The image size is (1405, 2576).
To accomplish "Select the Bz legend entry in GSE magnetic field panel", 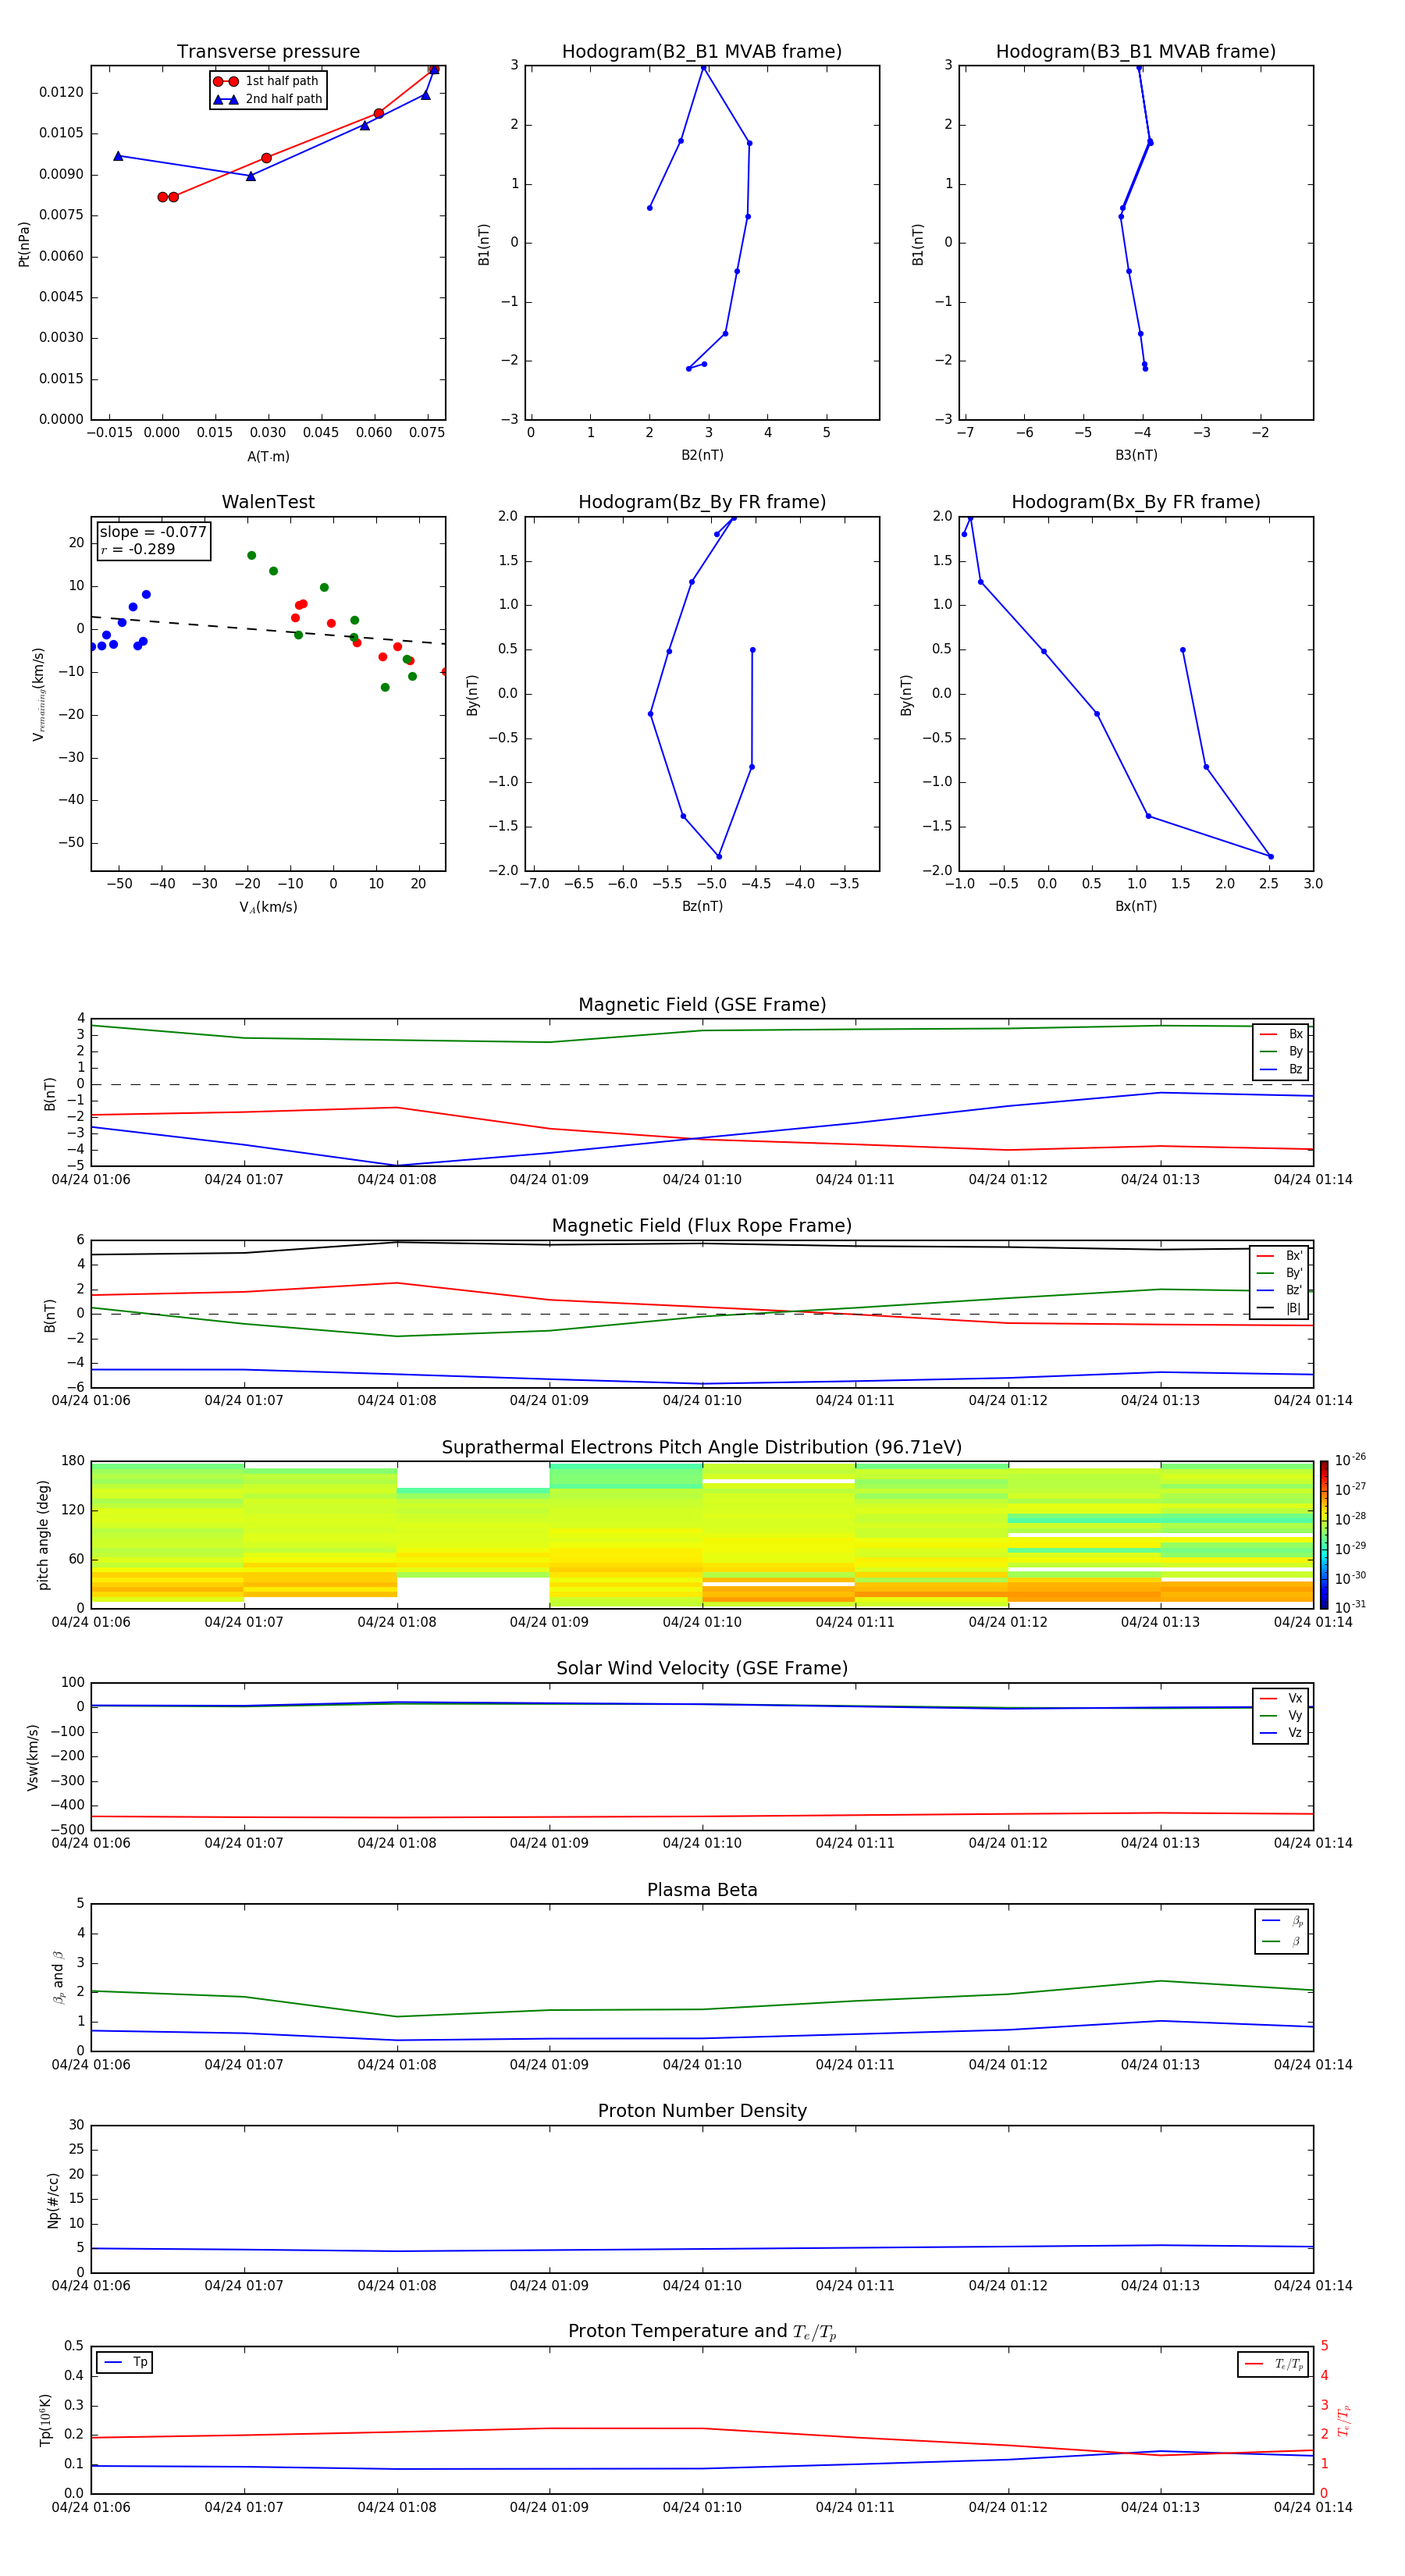I will [x=1281, y=1069].
